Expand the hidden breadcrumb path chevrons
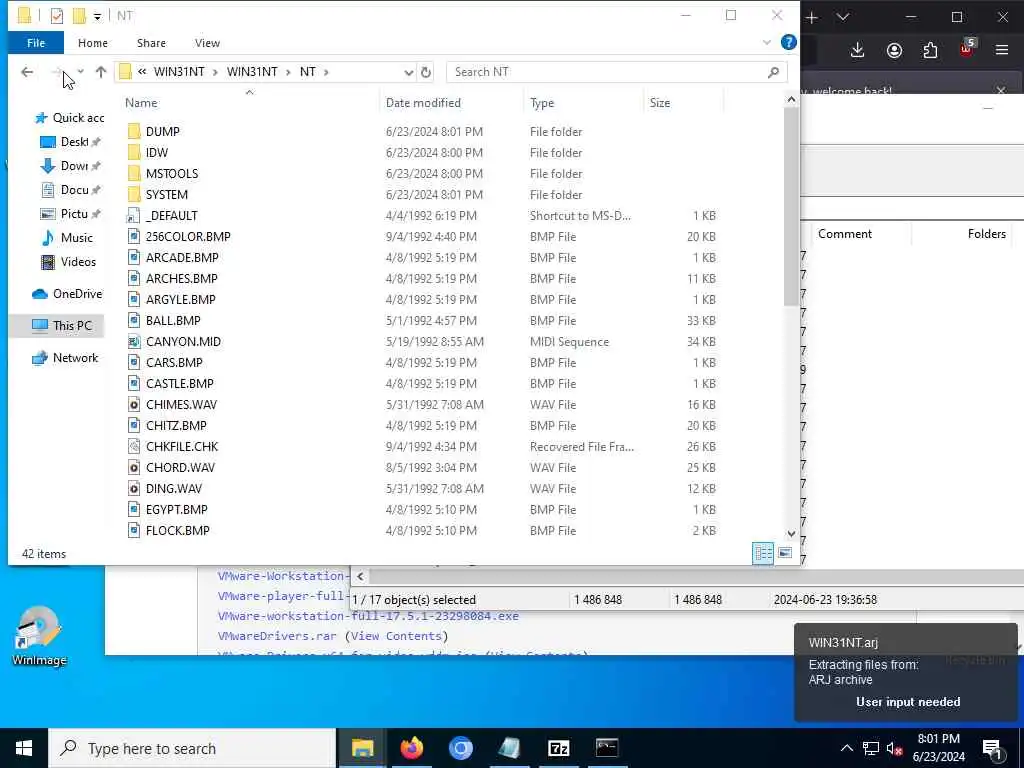This screenshot has width=1024, height=768. [x=142, y=72]
